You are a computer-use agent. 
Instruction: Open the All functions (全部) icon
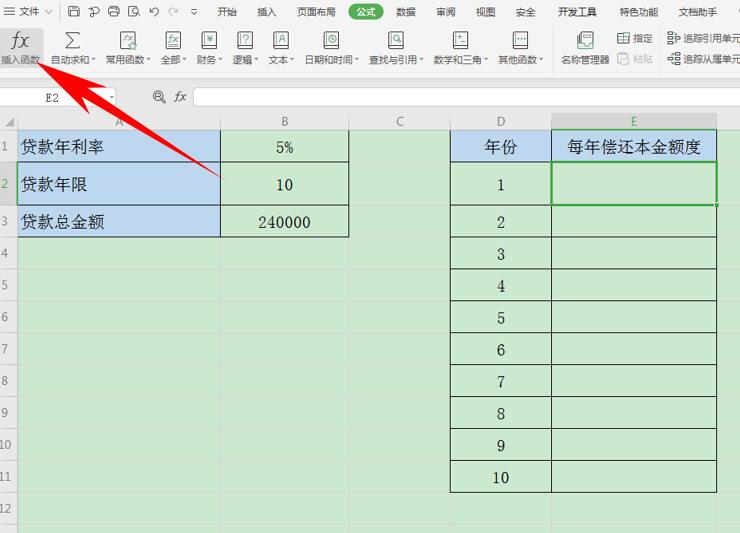click(x=173, y=41)
